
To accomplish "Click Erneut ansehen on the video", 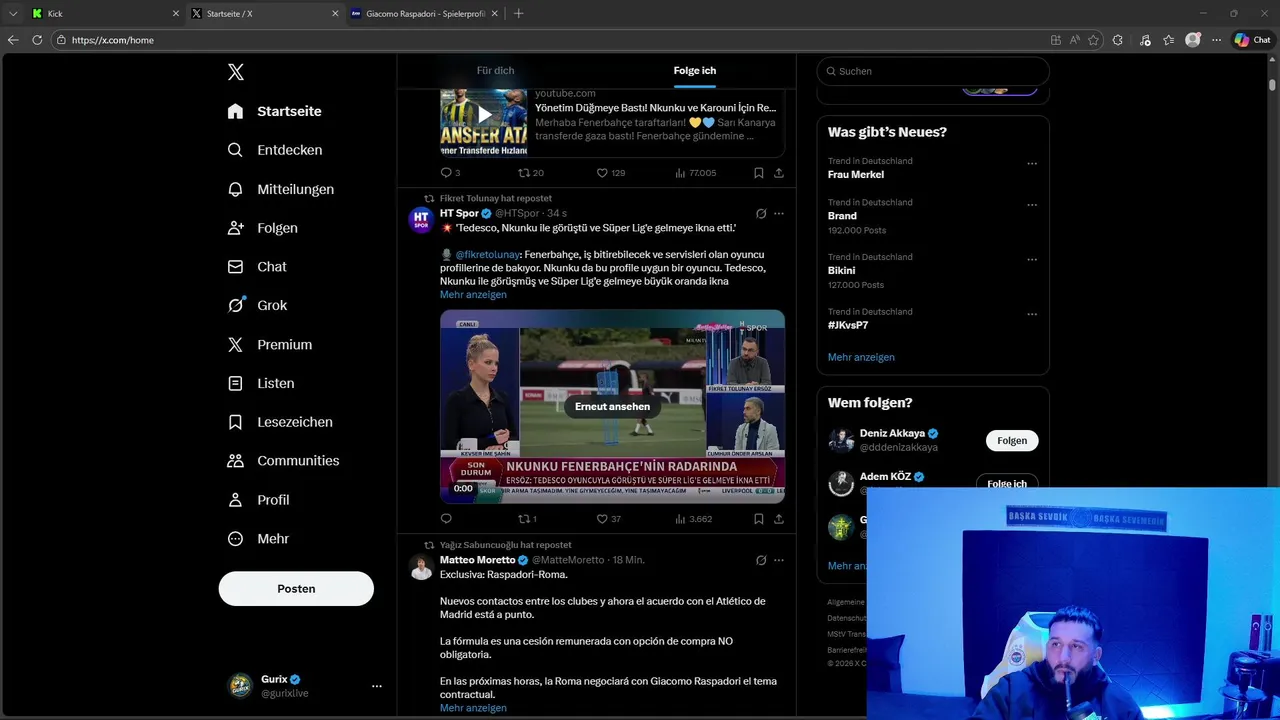I will click(612, 407).
